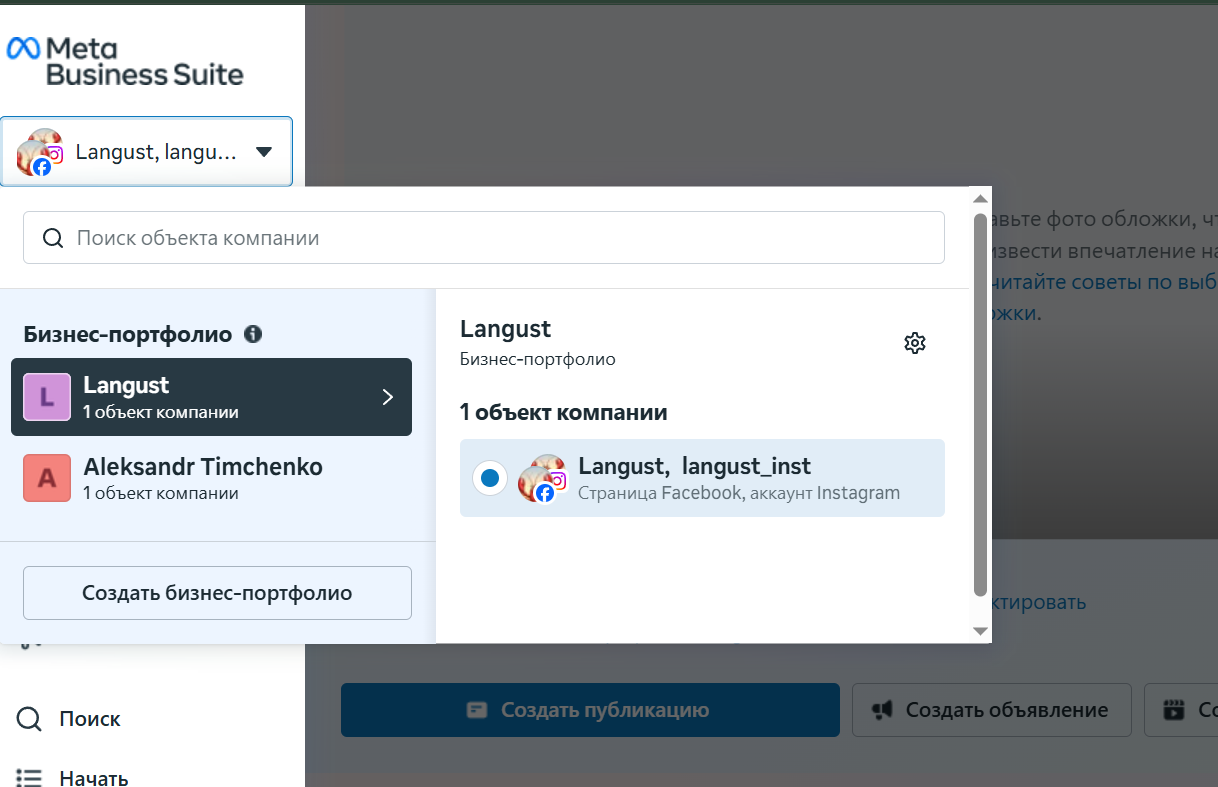Click the red A portfolio avatar
Viewport: 1218px width, 787px height.
(47, 478)
